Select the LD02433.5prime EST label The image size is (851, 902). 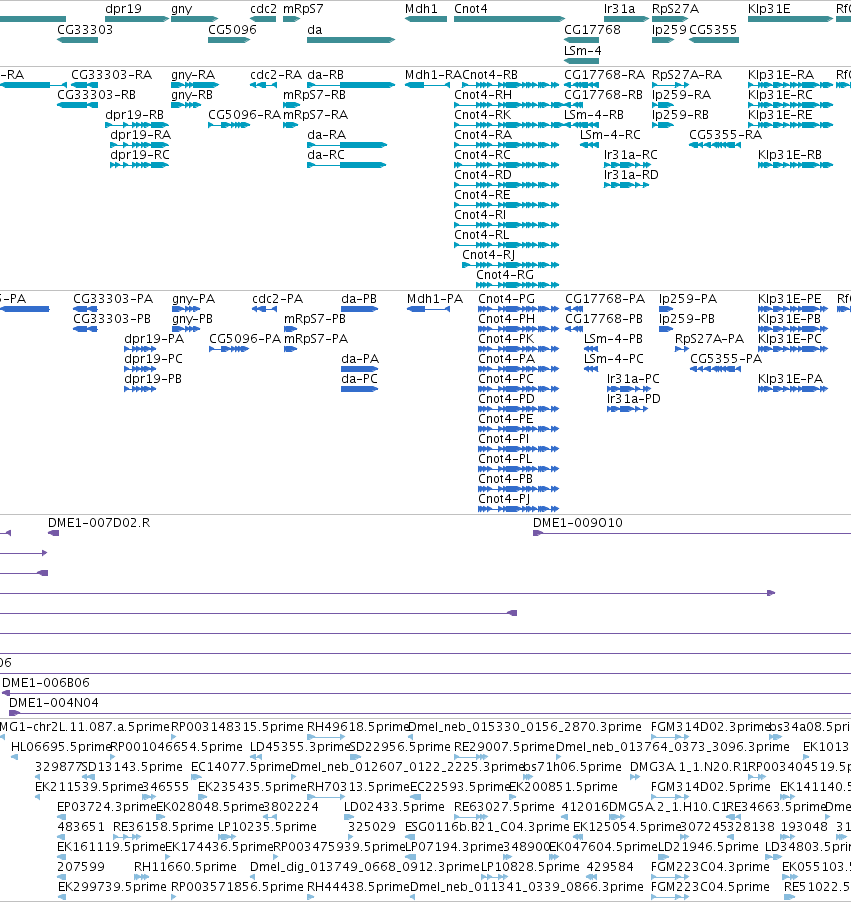point(394,807)
